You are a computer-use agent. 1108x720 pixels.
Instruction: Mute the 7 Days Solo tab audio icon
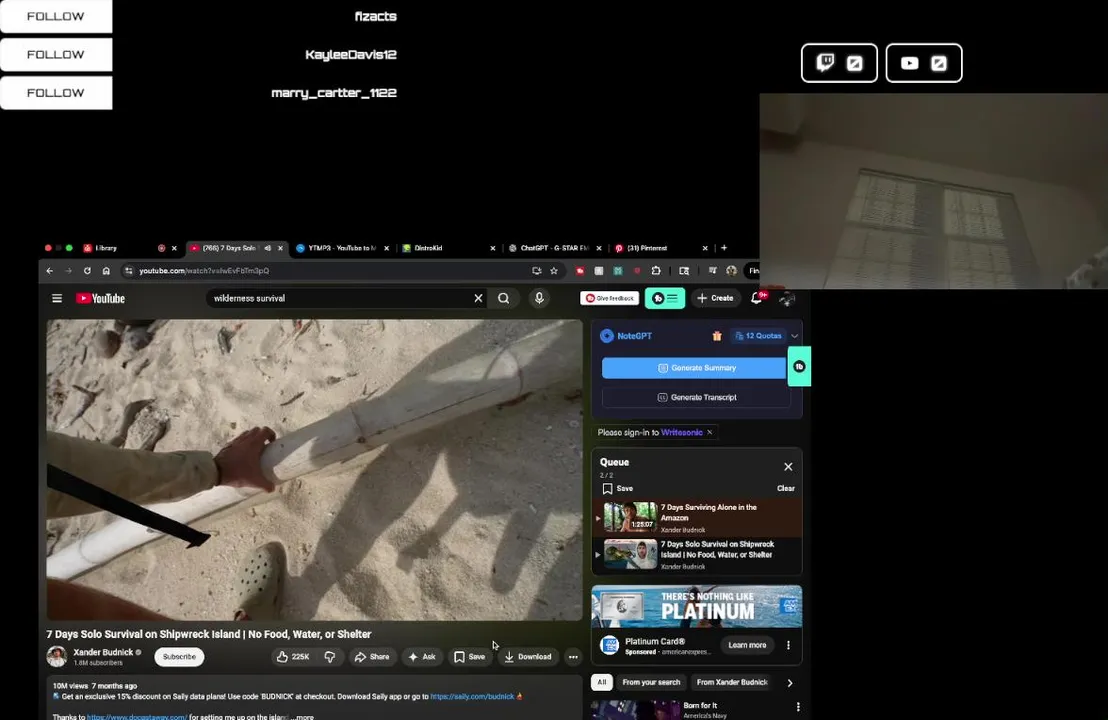pyautogui.click(x=268, y=248)
